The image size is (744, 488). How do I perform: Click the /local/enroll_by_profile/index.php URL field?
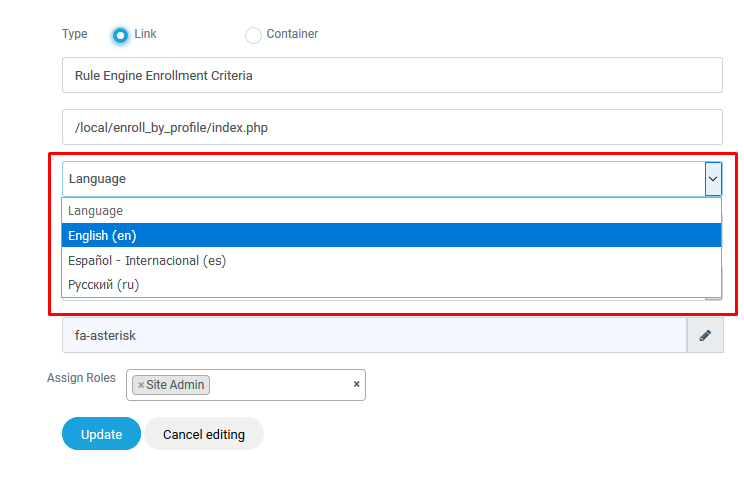391,127
